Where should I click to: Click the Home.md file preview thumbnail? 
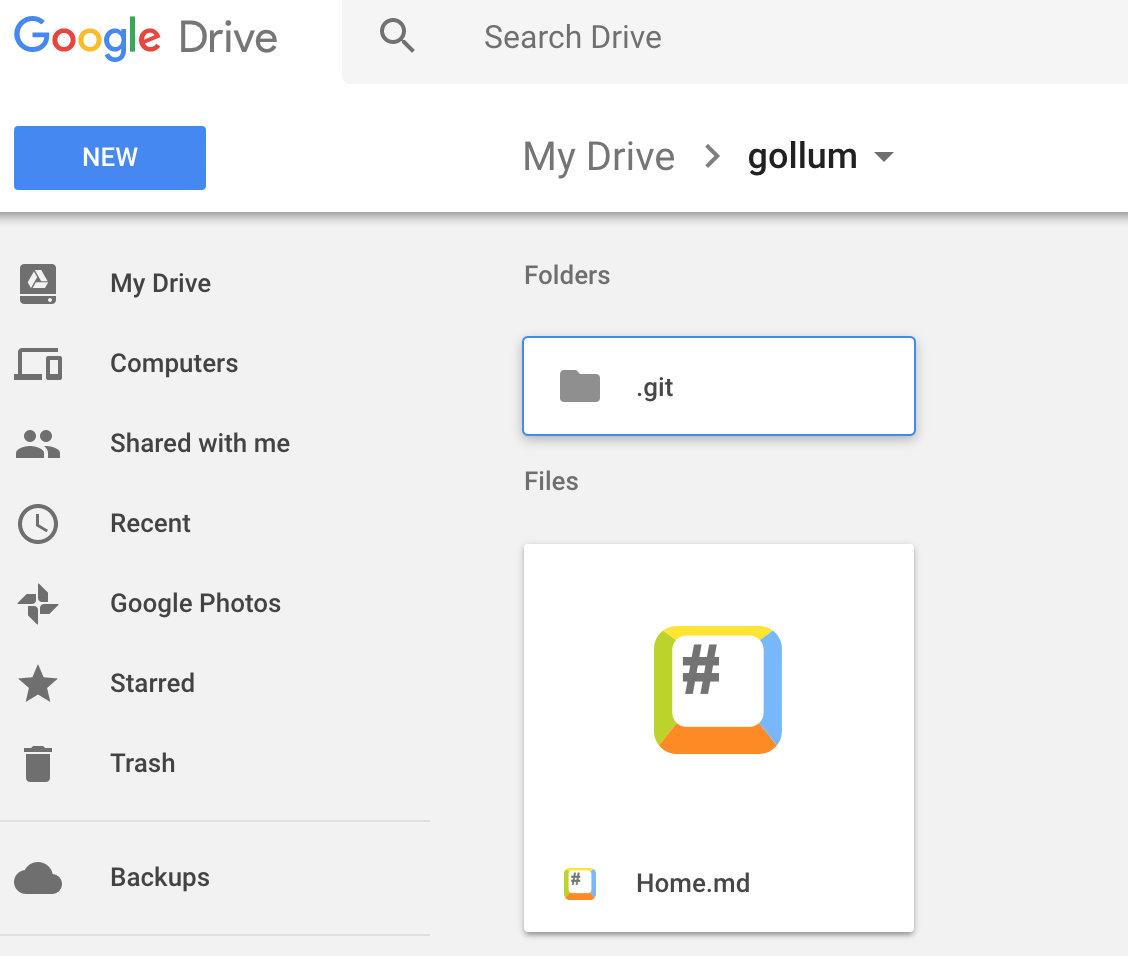[x=718, y=690]
